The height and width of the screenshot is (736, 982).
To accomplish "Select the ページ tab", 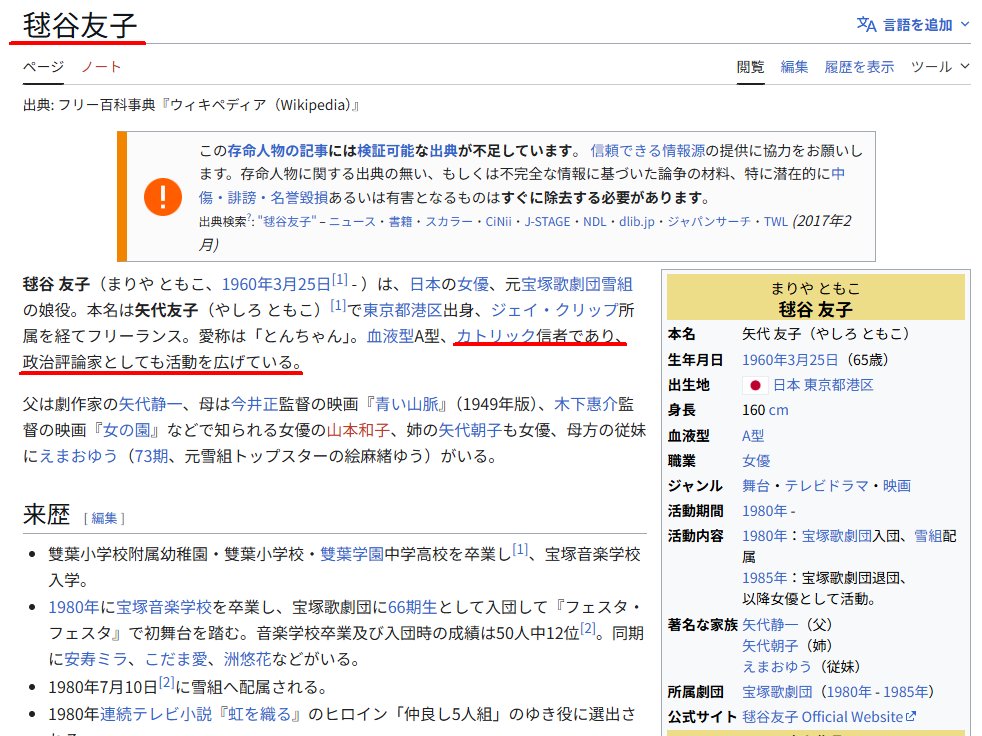I will 43,67.
